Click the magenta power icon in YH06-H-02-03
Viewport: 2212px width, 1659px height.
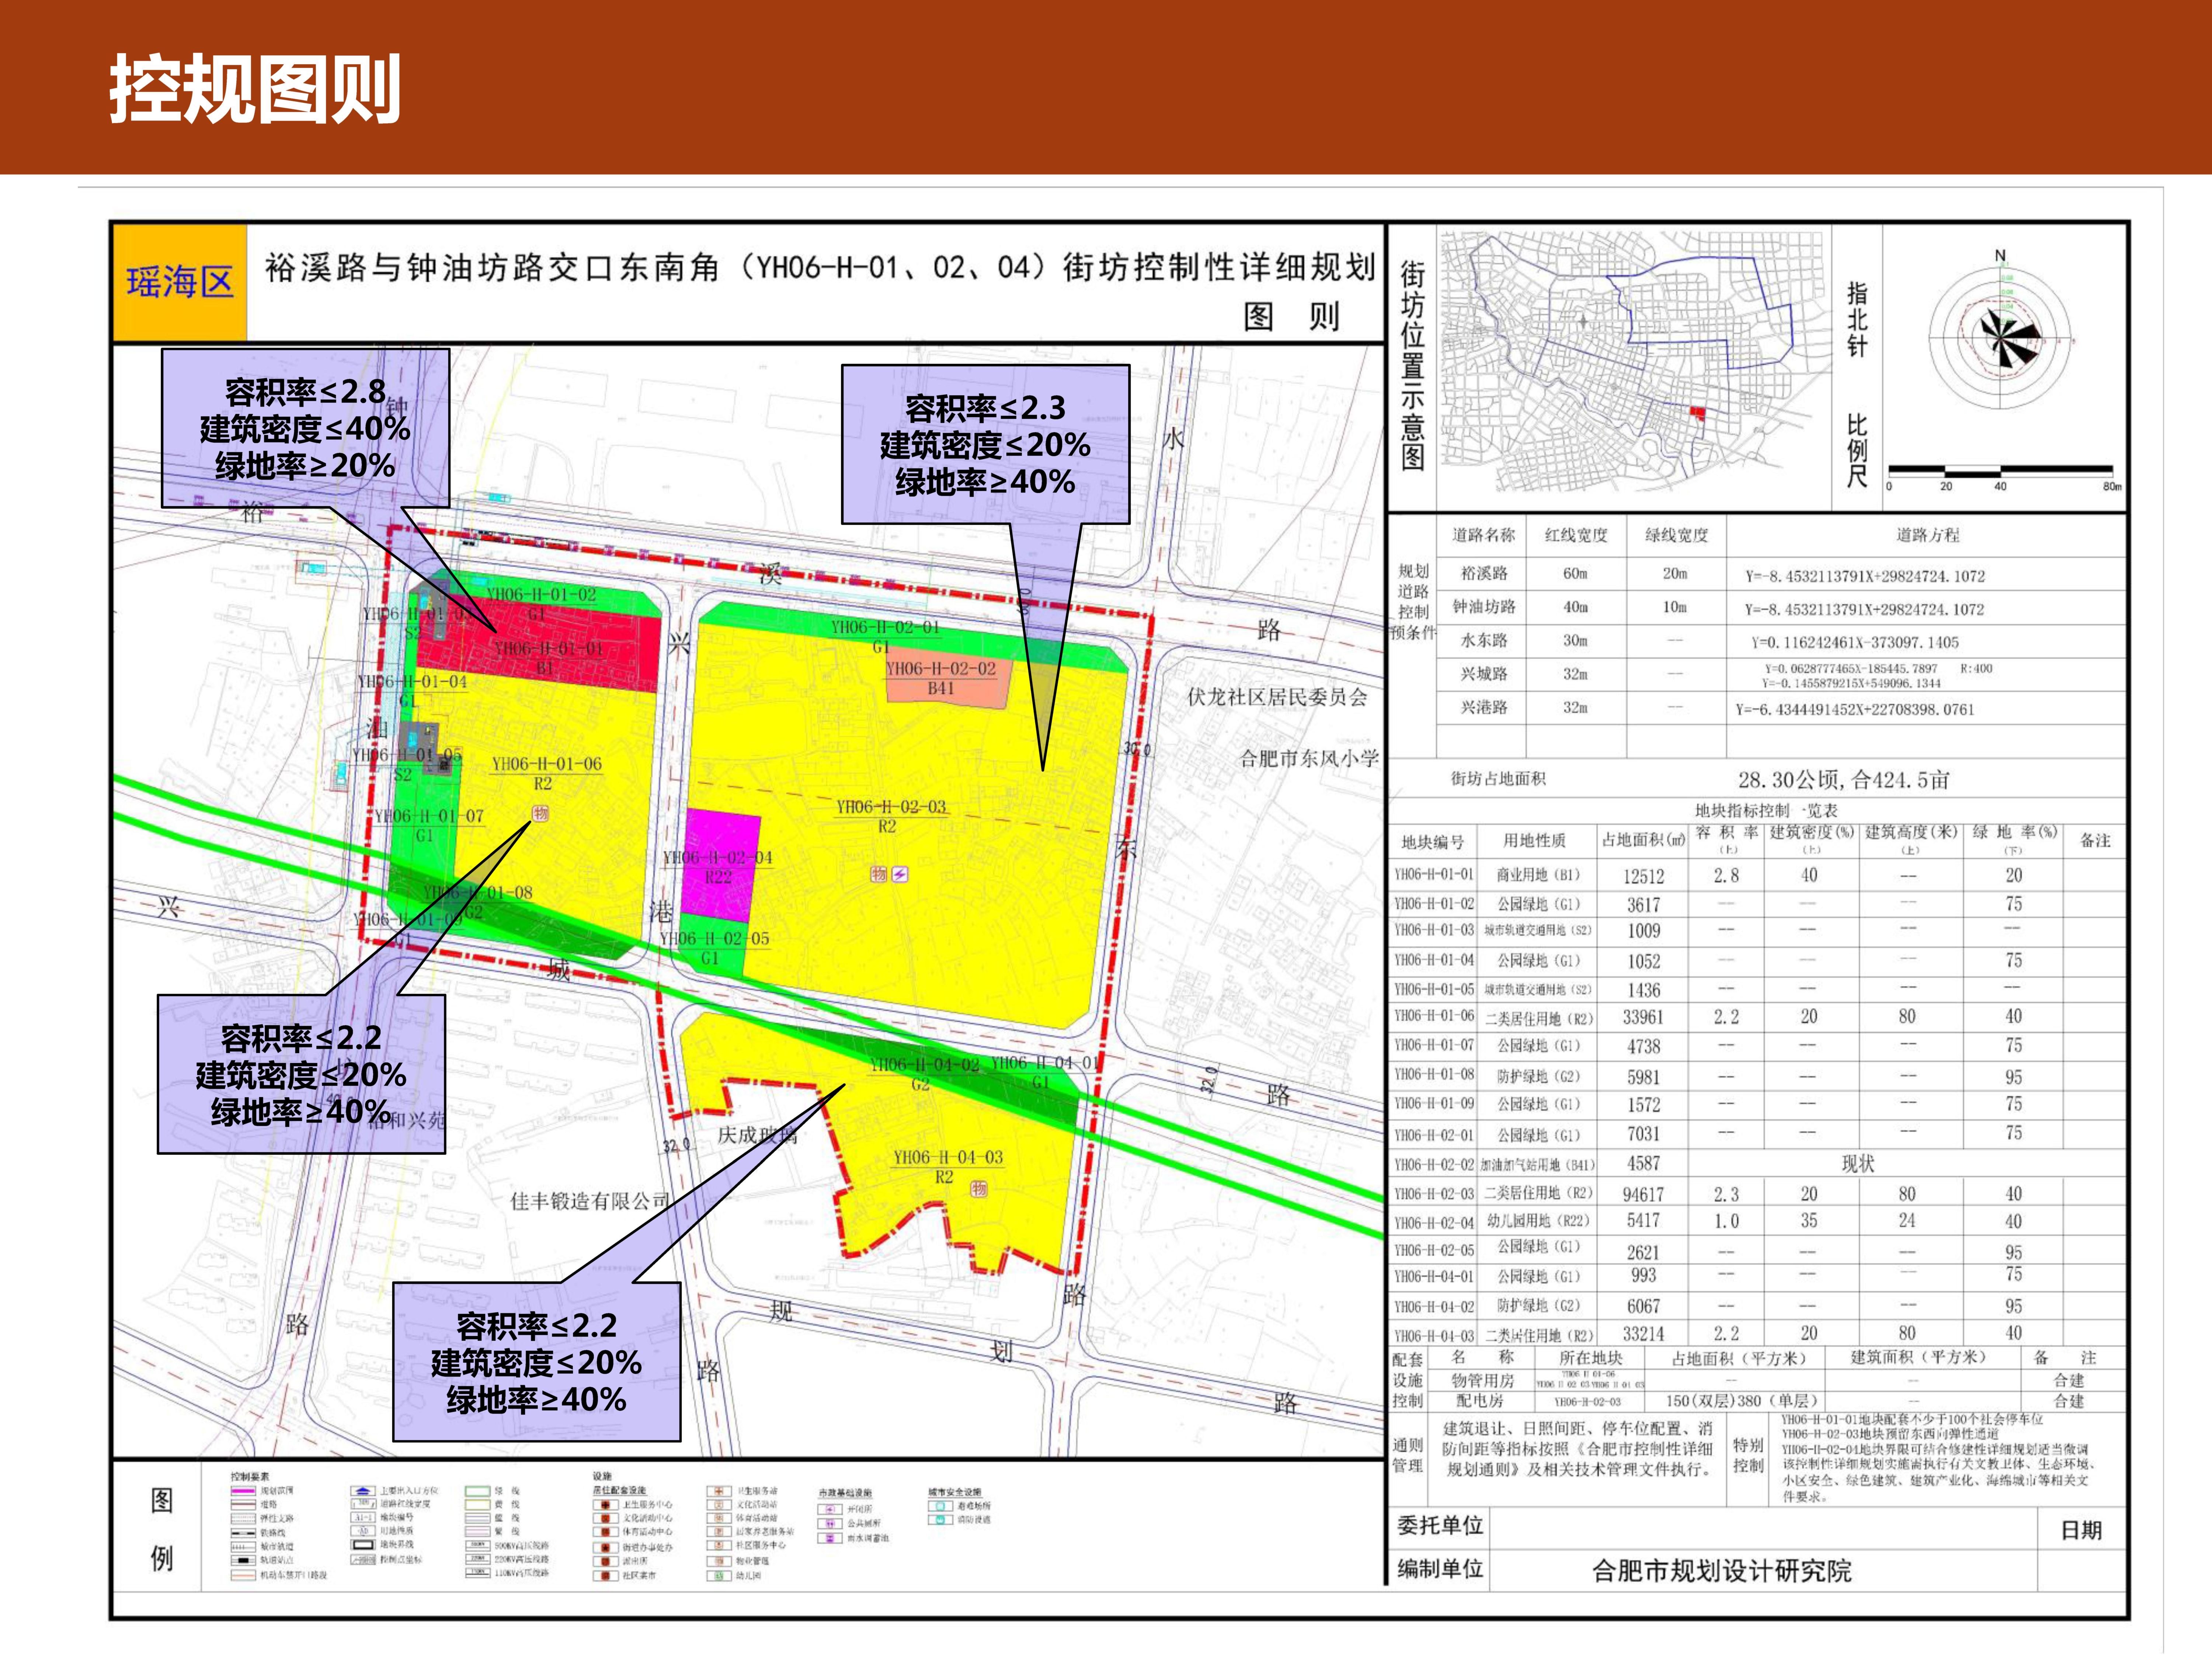pos(900,874)
